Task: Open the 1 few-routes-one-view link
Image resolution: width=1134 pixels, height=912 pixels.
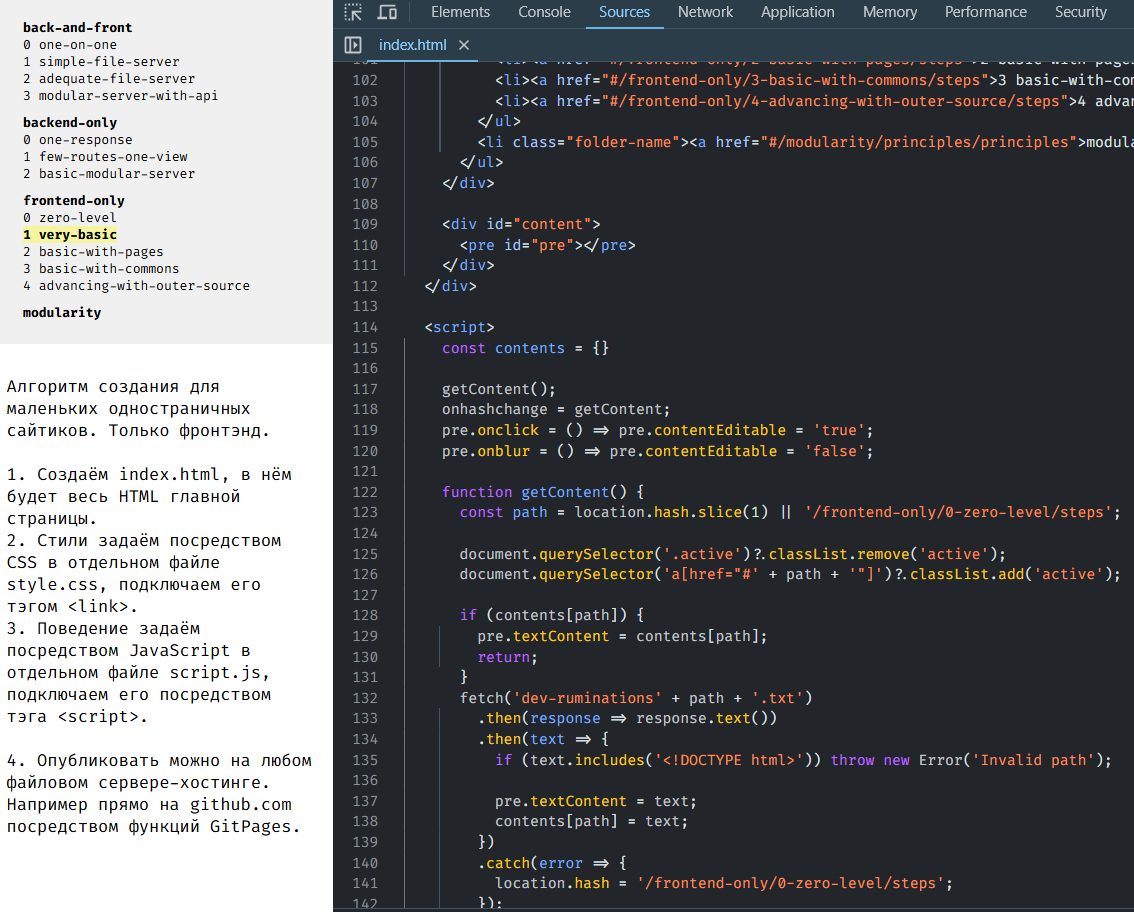Action: (105, 156)
